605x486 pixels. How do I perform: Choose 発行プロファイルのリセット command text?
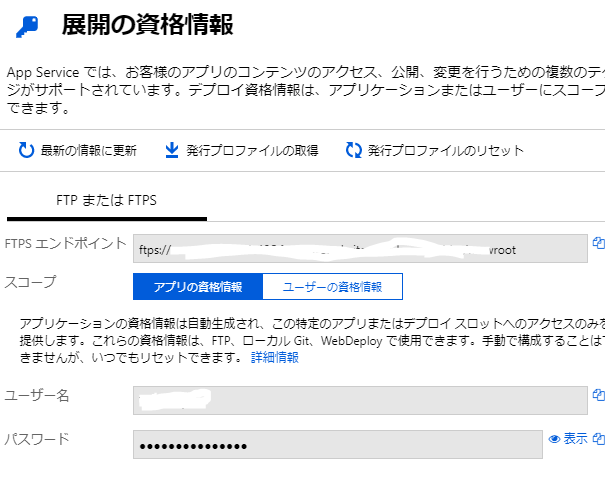point(446,150)
